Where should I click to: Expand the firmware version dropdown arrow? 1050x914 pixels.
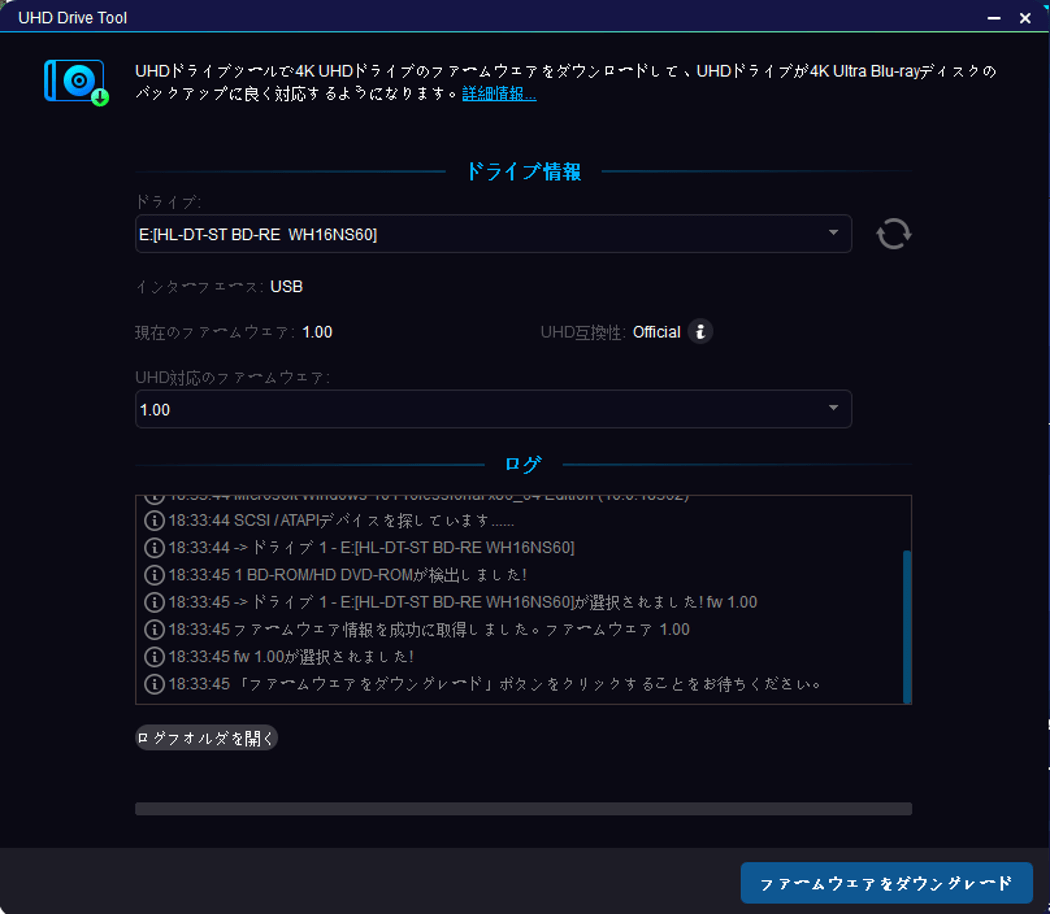[833, 408]
